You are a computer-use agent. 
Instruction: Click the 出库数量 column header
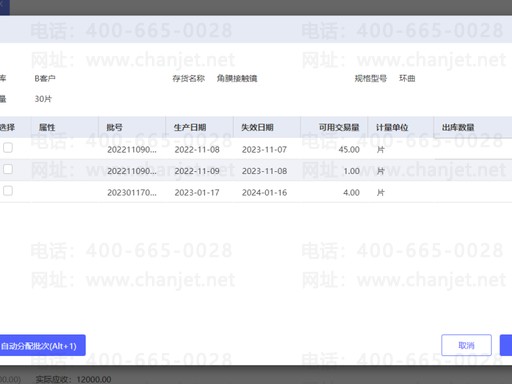click(x=473, y=127)
